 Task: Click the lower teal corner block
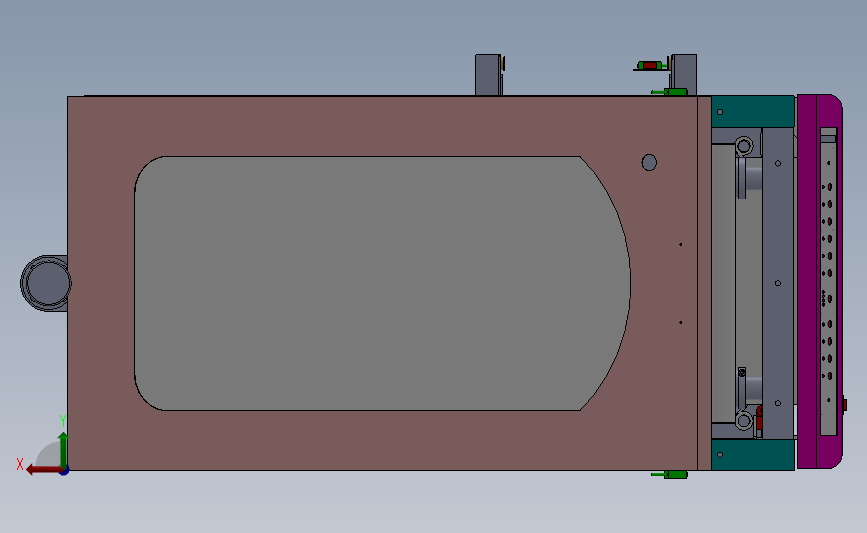[753, 455]
